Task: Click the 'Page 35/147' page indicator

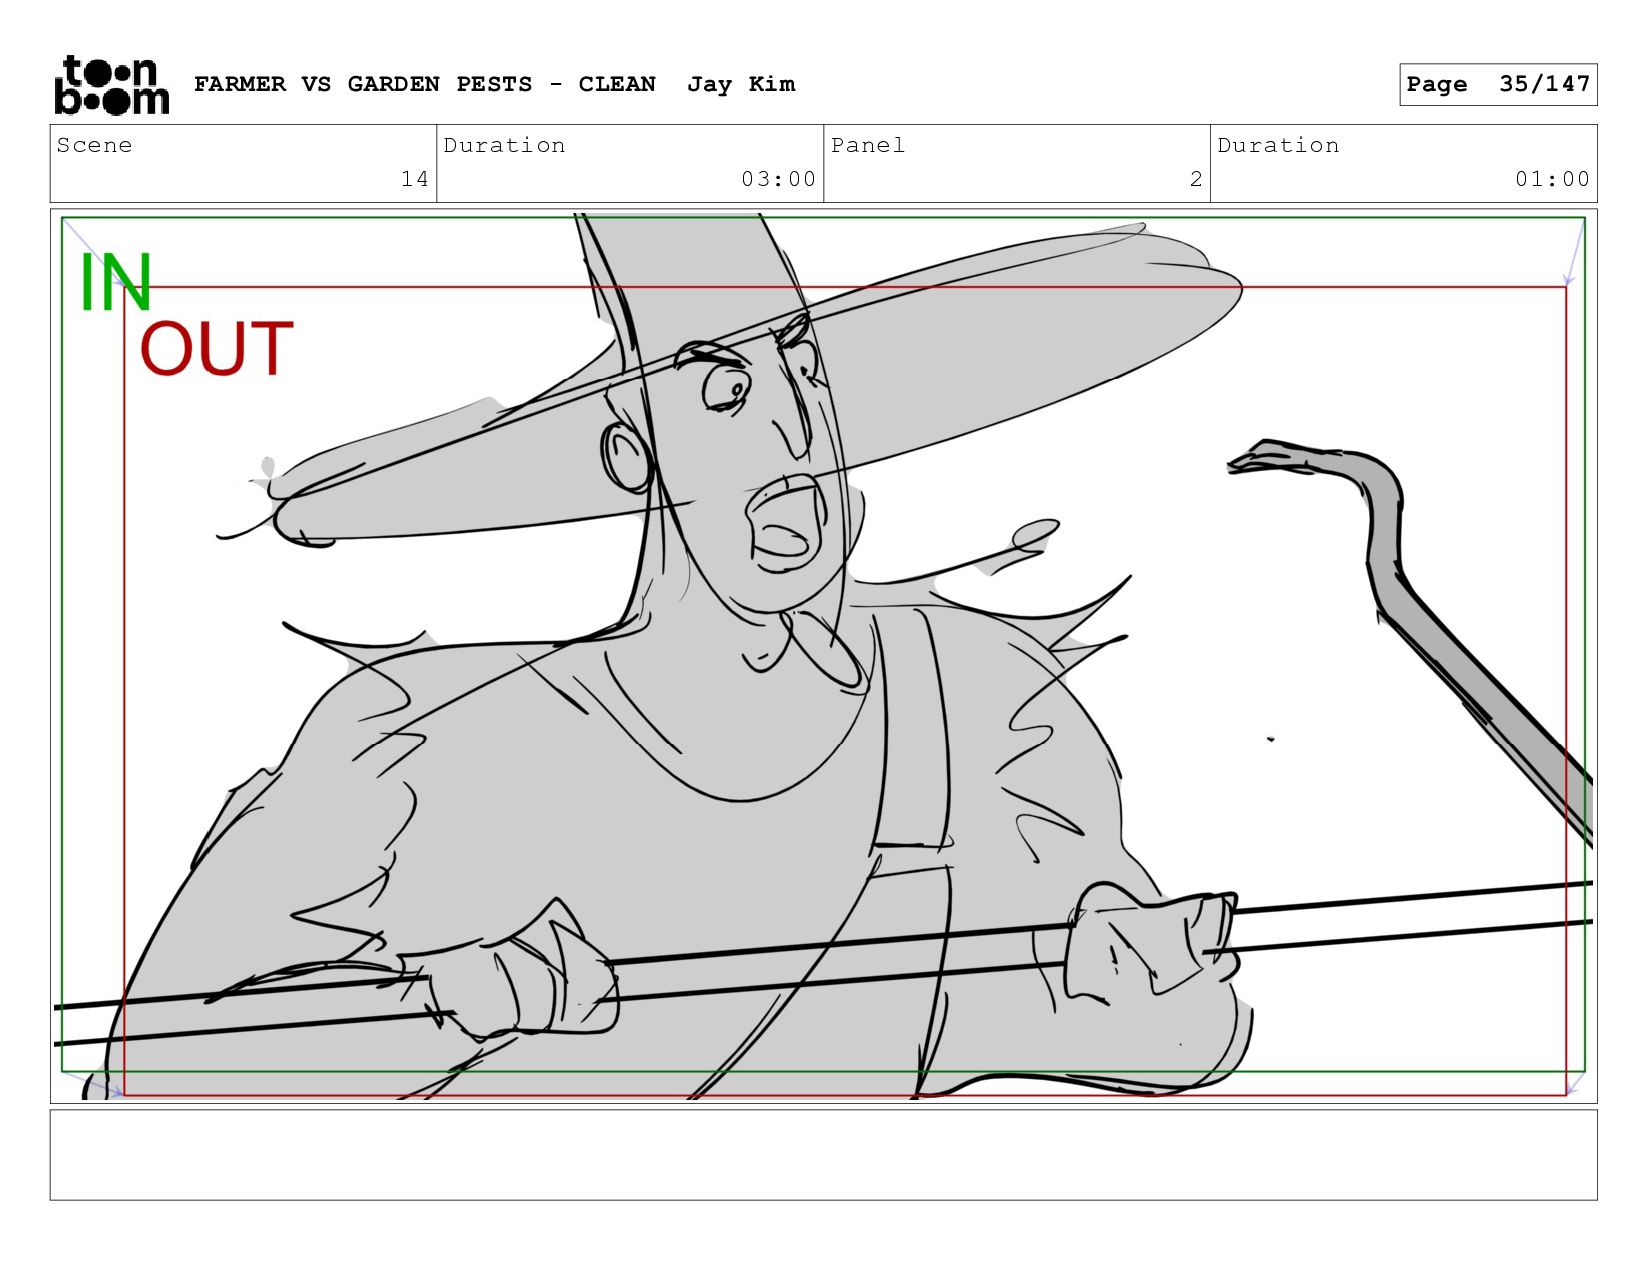Action: [1498, 84]
